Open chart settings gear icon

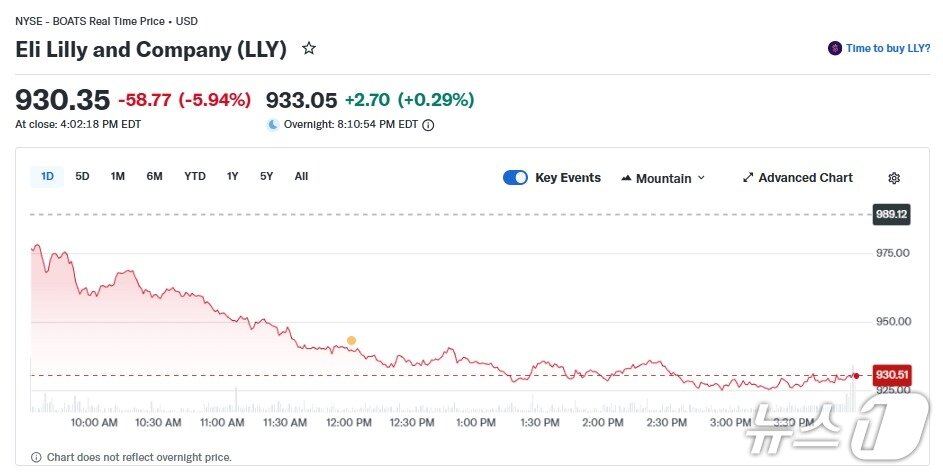coord(894,178)
